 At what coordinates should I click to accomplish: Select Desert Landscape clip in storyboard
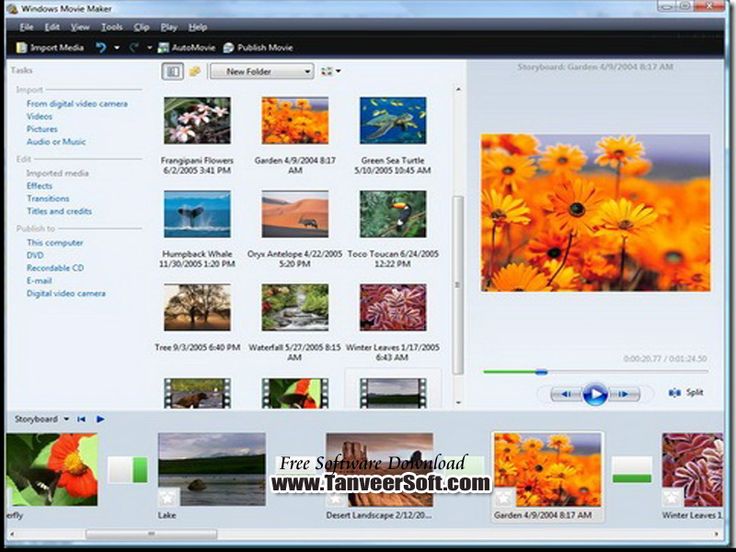(x=379, y=469)
